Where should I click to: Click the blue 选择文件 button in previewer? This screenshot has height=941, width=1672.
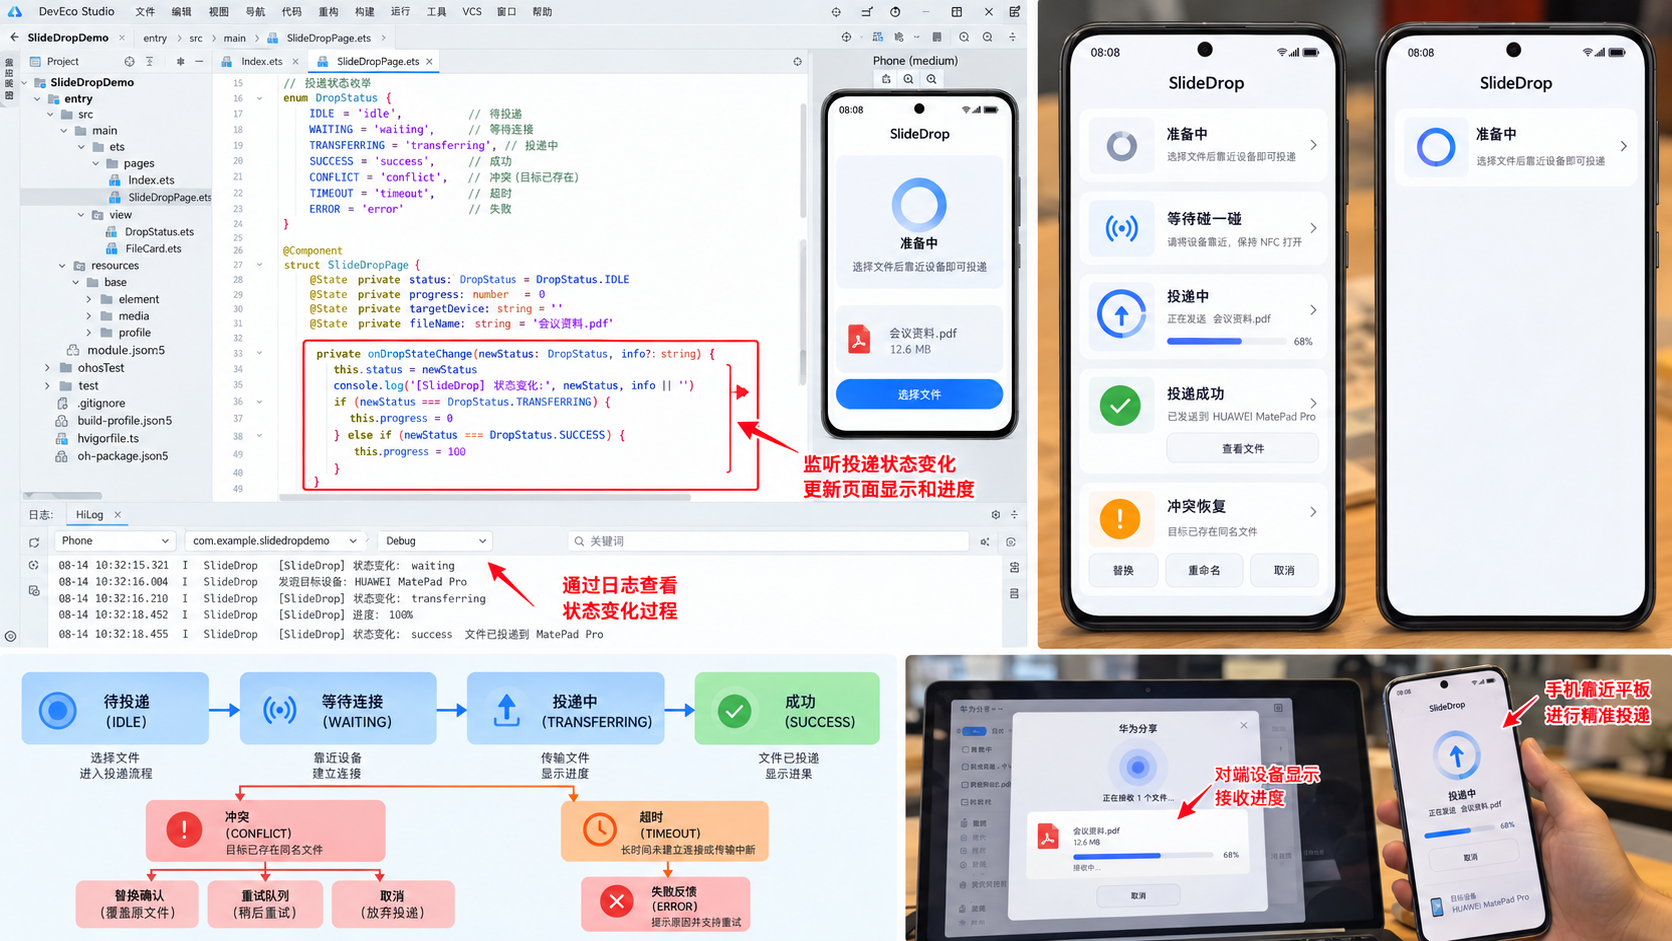[919, 395]
